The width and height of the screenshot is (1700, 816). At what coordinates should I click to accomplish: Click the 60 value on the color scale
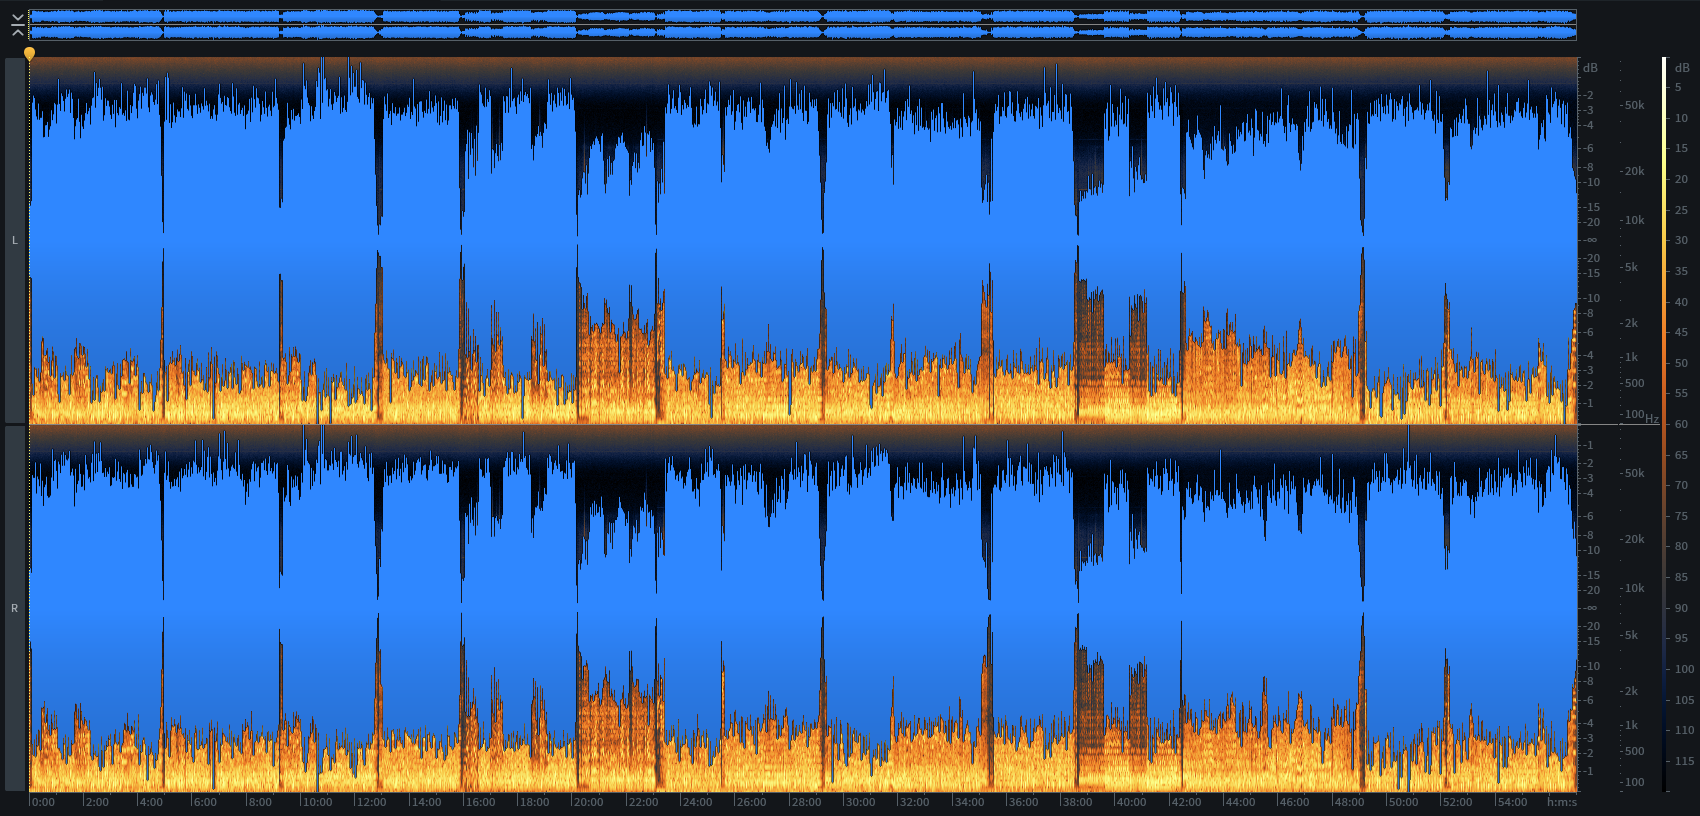pyautogui.click(x=1681, y=424)
